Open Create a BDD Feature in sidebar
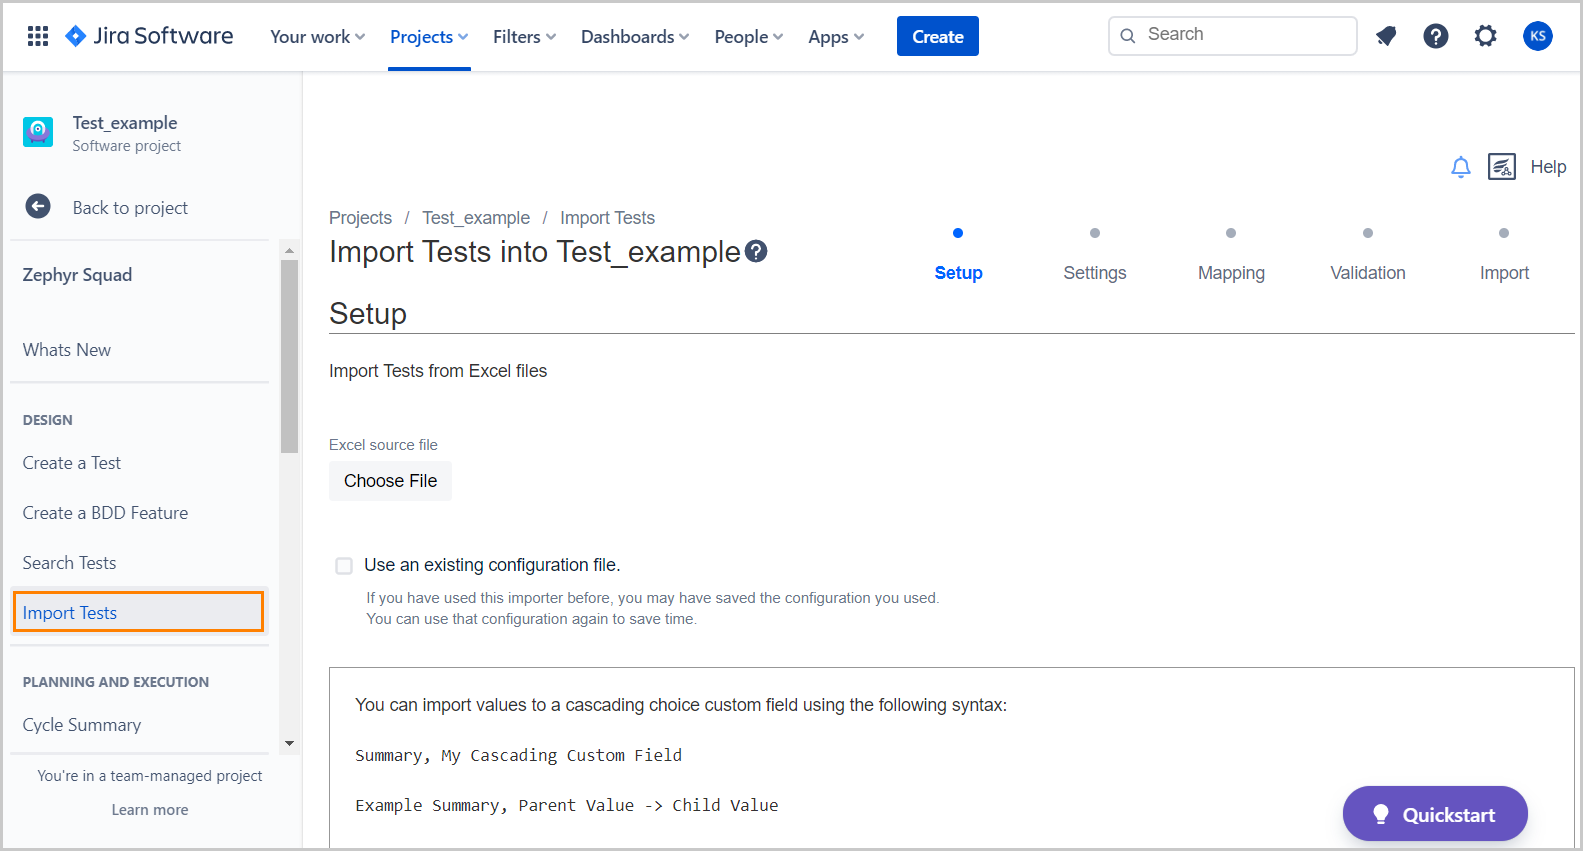The width and height of the screenshot is (1583, 851). pos(105,513)
